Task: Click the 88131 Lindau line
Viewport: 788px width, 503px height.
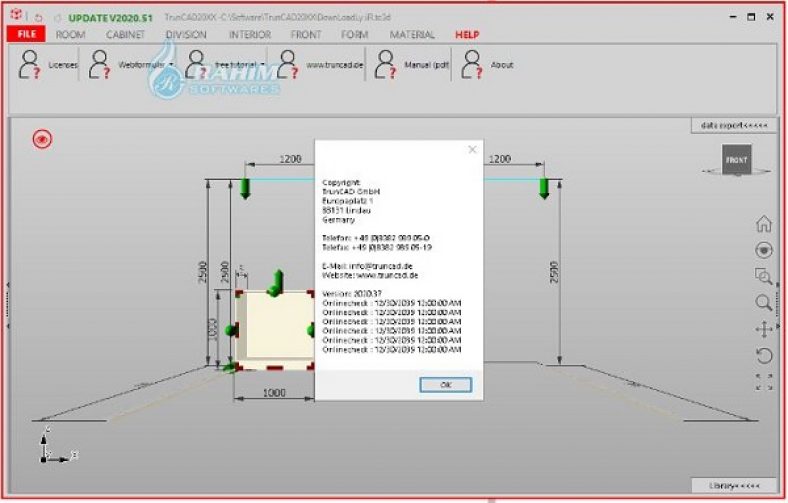Action: [346, 210]
